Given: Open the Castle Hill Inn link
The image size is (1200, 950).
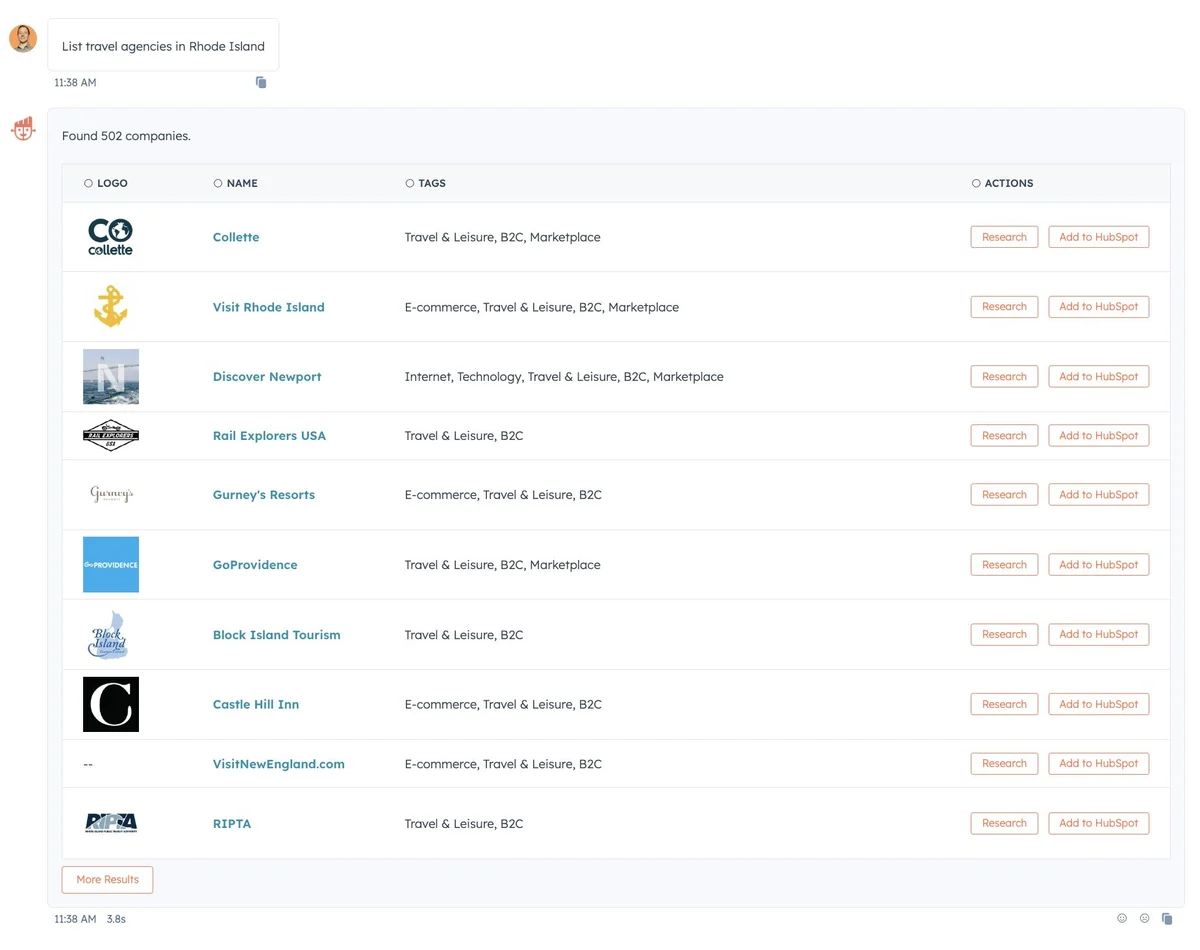Looking at the screenshot, I should click(256, 704).
